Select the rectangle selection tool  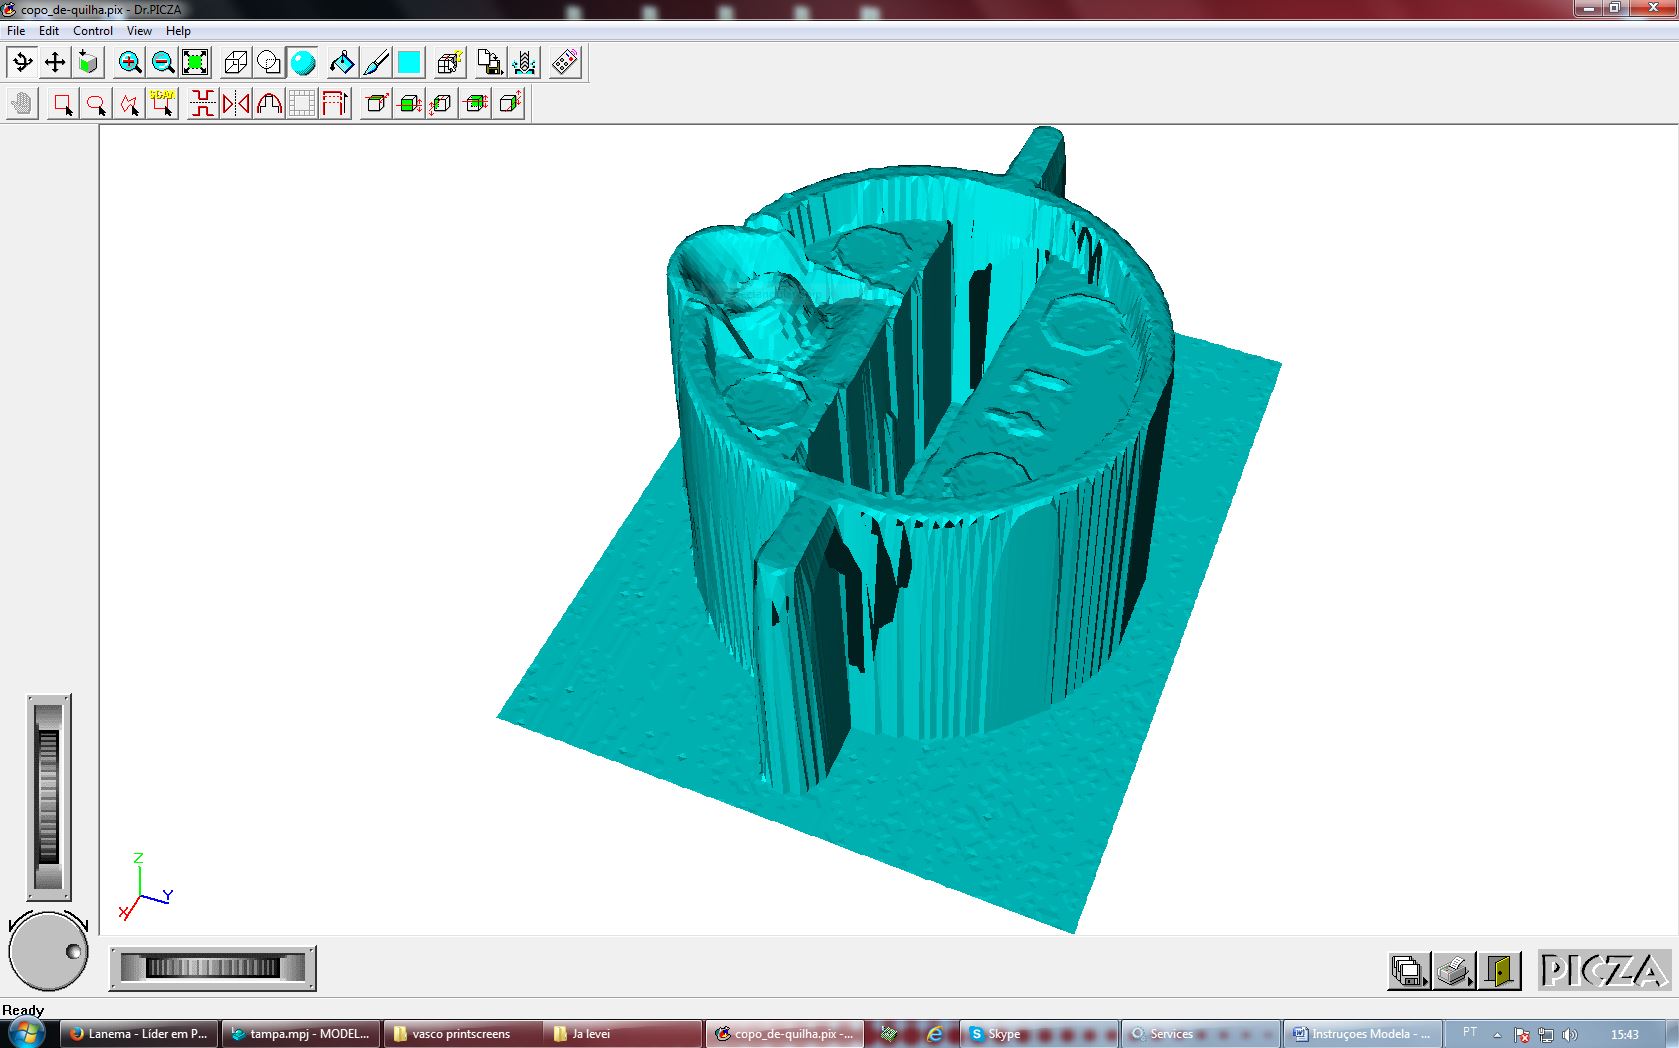click(x=63, y=103)
